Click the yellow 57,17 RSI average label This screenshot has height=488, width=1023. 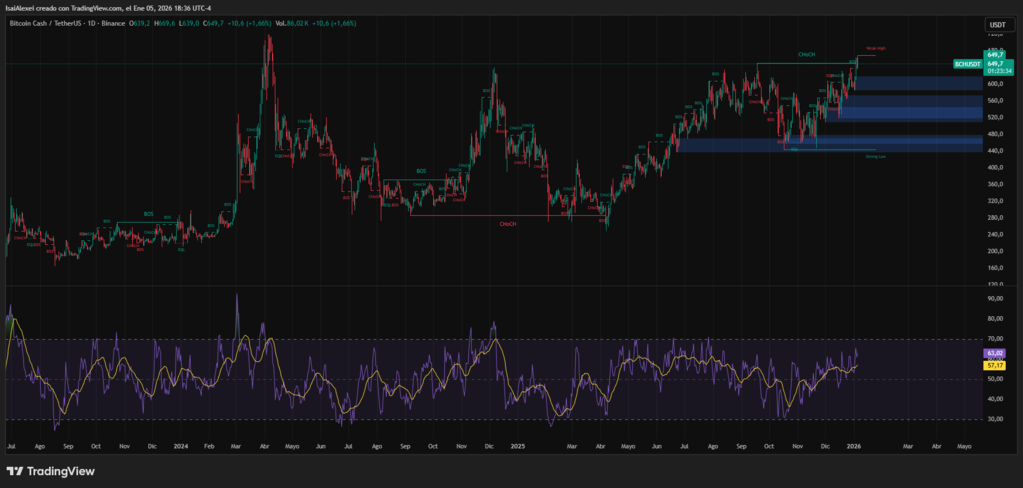click(995, 365)
